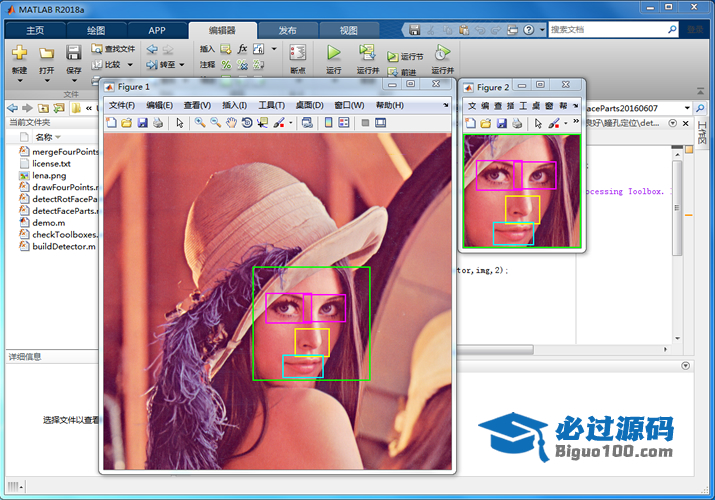Open the command window circular actions button
Image resolution: width=715 pixels, height=500 pixels.
[x=685, y=366]
